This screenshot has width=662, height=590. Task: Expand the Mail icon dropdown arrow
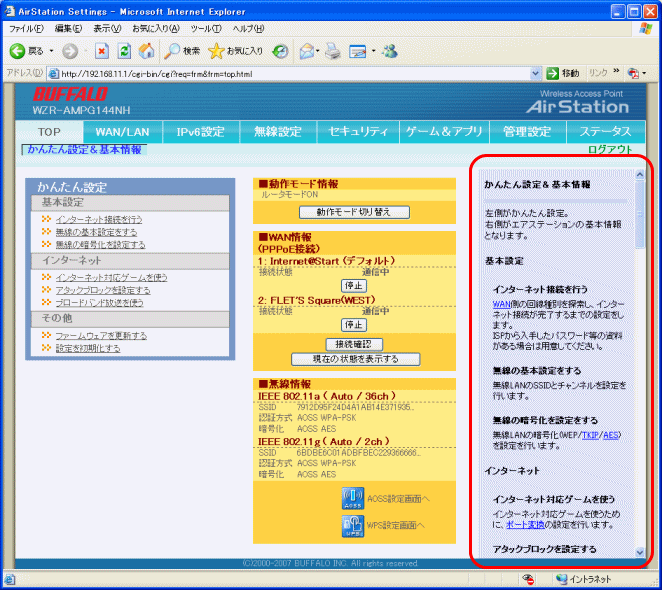click(319, 51)
